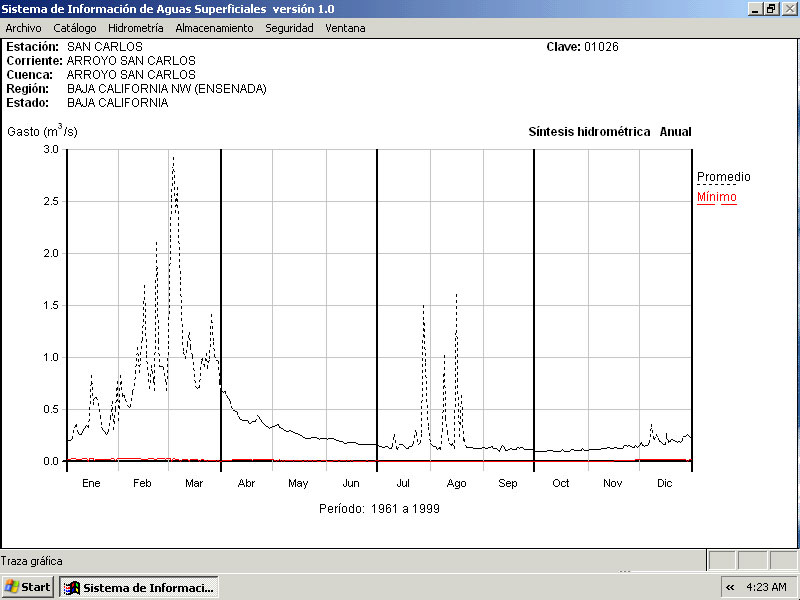Viewport: 800px width, 600px height.
Task: Click the Síntesis hidrométrica Anual title
Action: 609,132
